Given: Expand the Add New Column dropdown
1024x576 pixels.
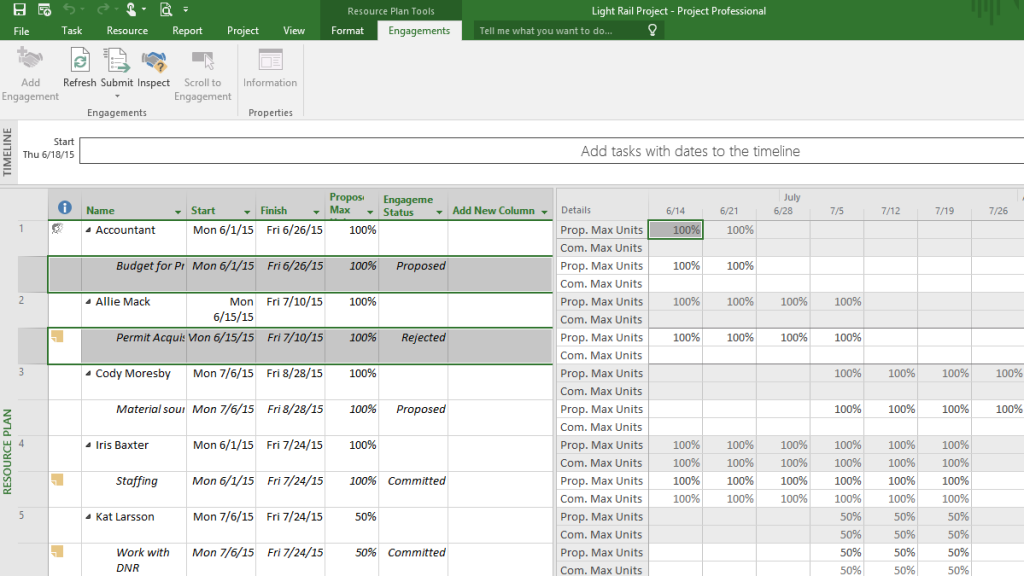Looking at the screenshot, I should [545, 212].
